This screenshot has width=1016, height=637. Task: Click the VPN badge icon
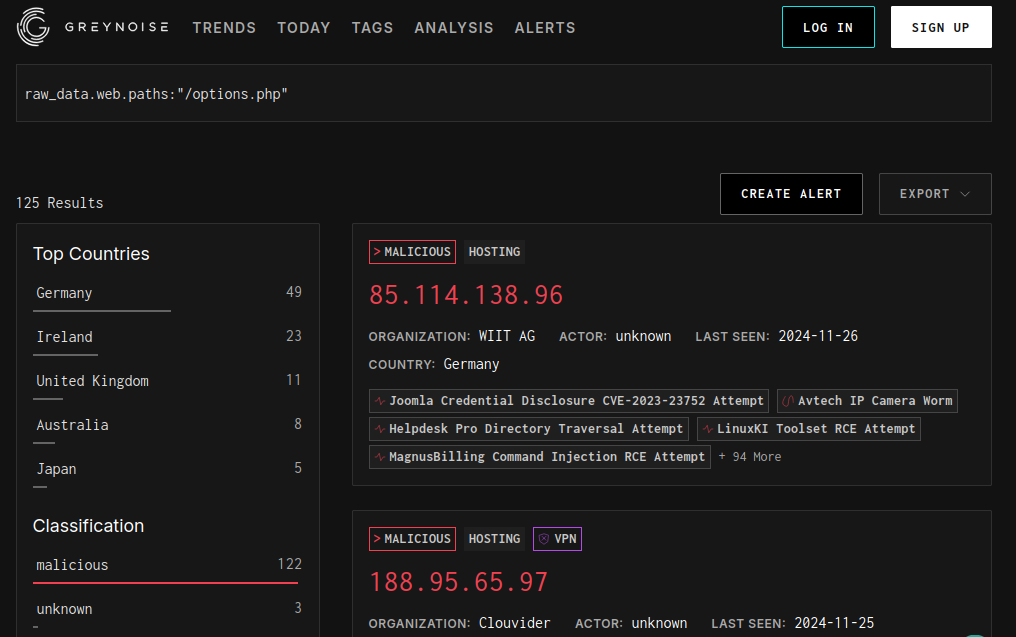pyautogui.click(x=544, y=539)
